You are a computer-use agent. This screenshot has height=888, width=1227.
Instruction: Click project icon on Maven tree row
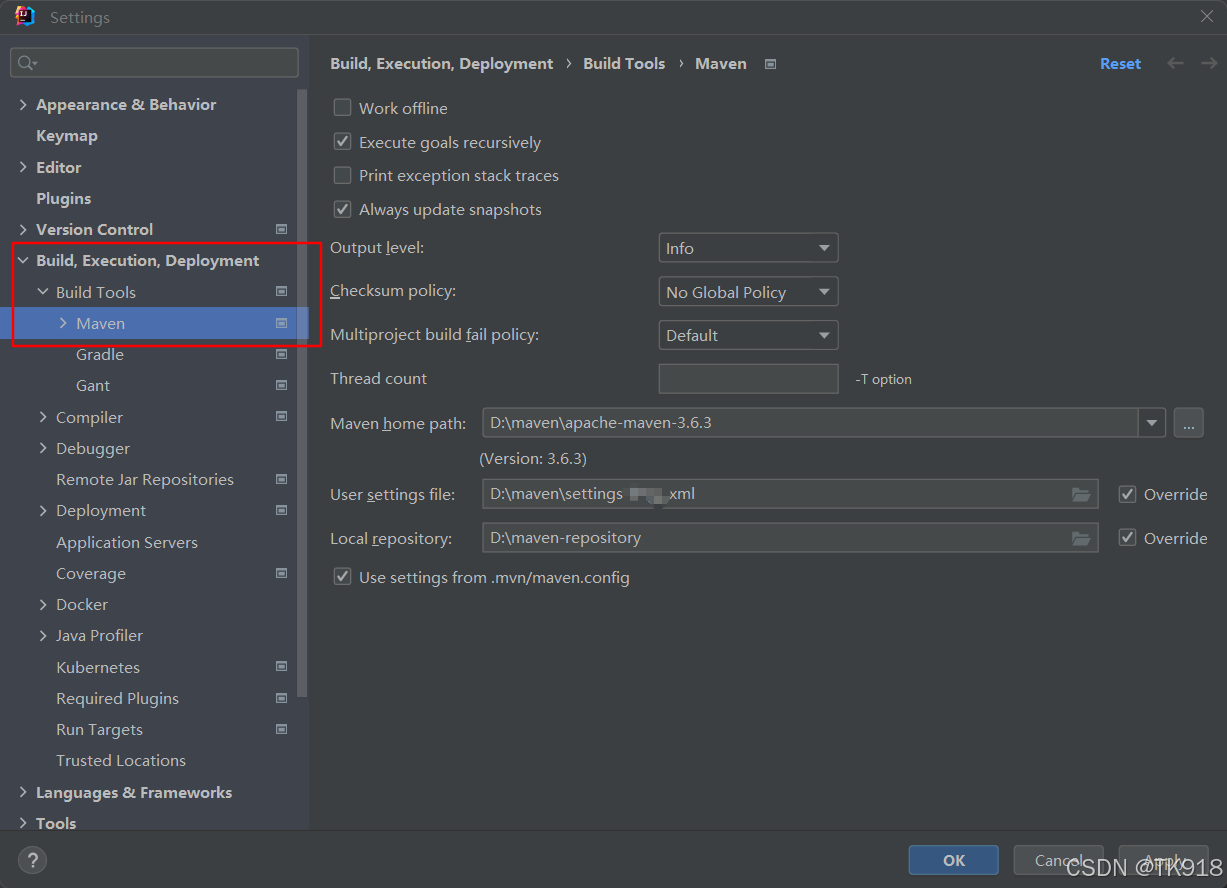click(281, 323)
